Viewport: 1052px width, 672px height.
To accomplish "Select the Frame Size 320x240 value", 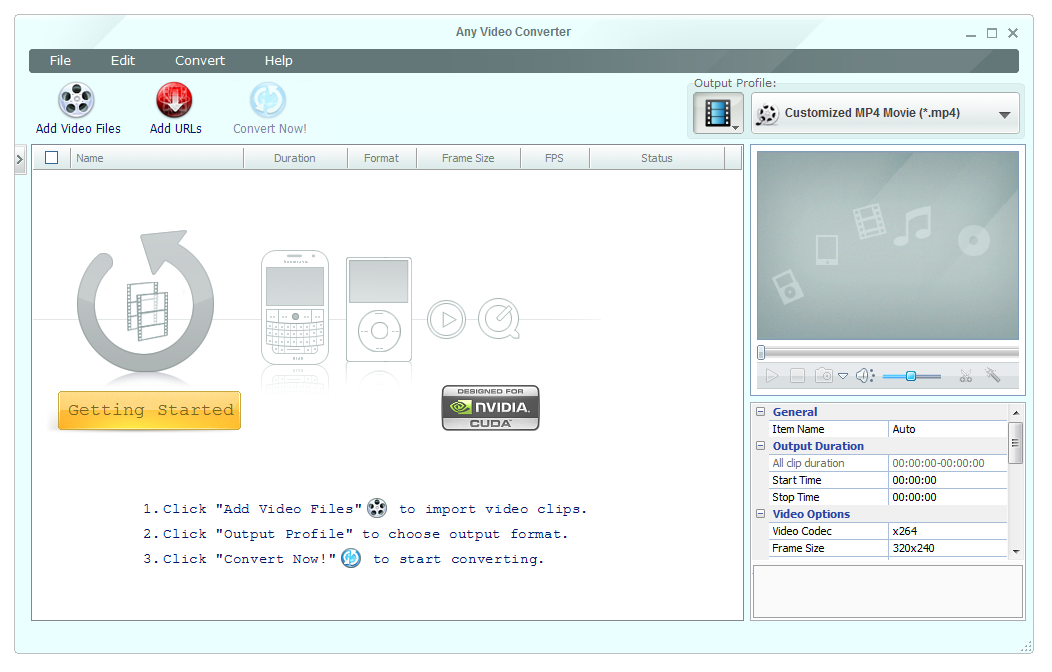I will point(947,548).
